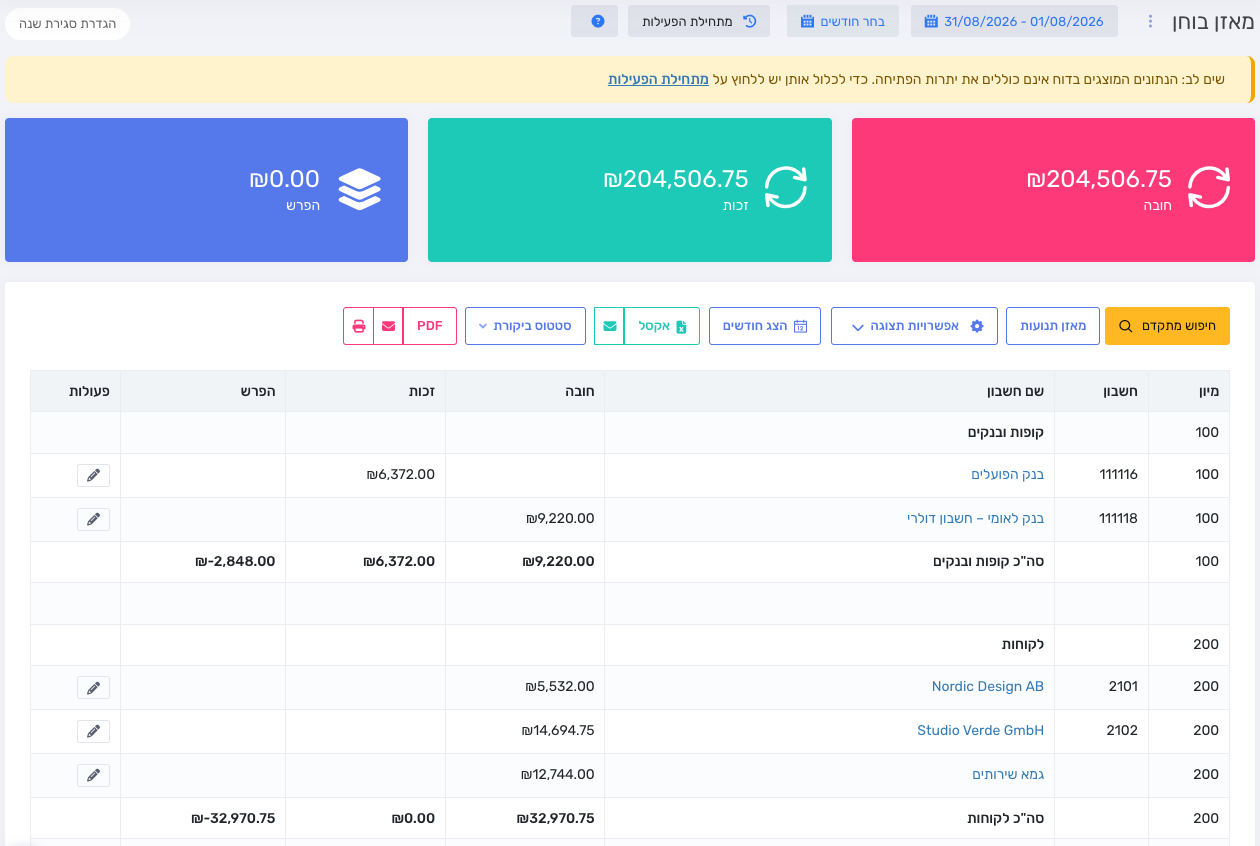This screenshot has width=1260, height=846.
Task: Open the three-dot menu beside the מאזן בוחן title
Action: (x=1150, y=21)
